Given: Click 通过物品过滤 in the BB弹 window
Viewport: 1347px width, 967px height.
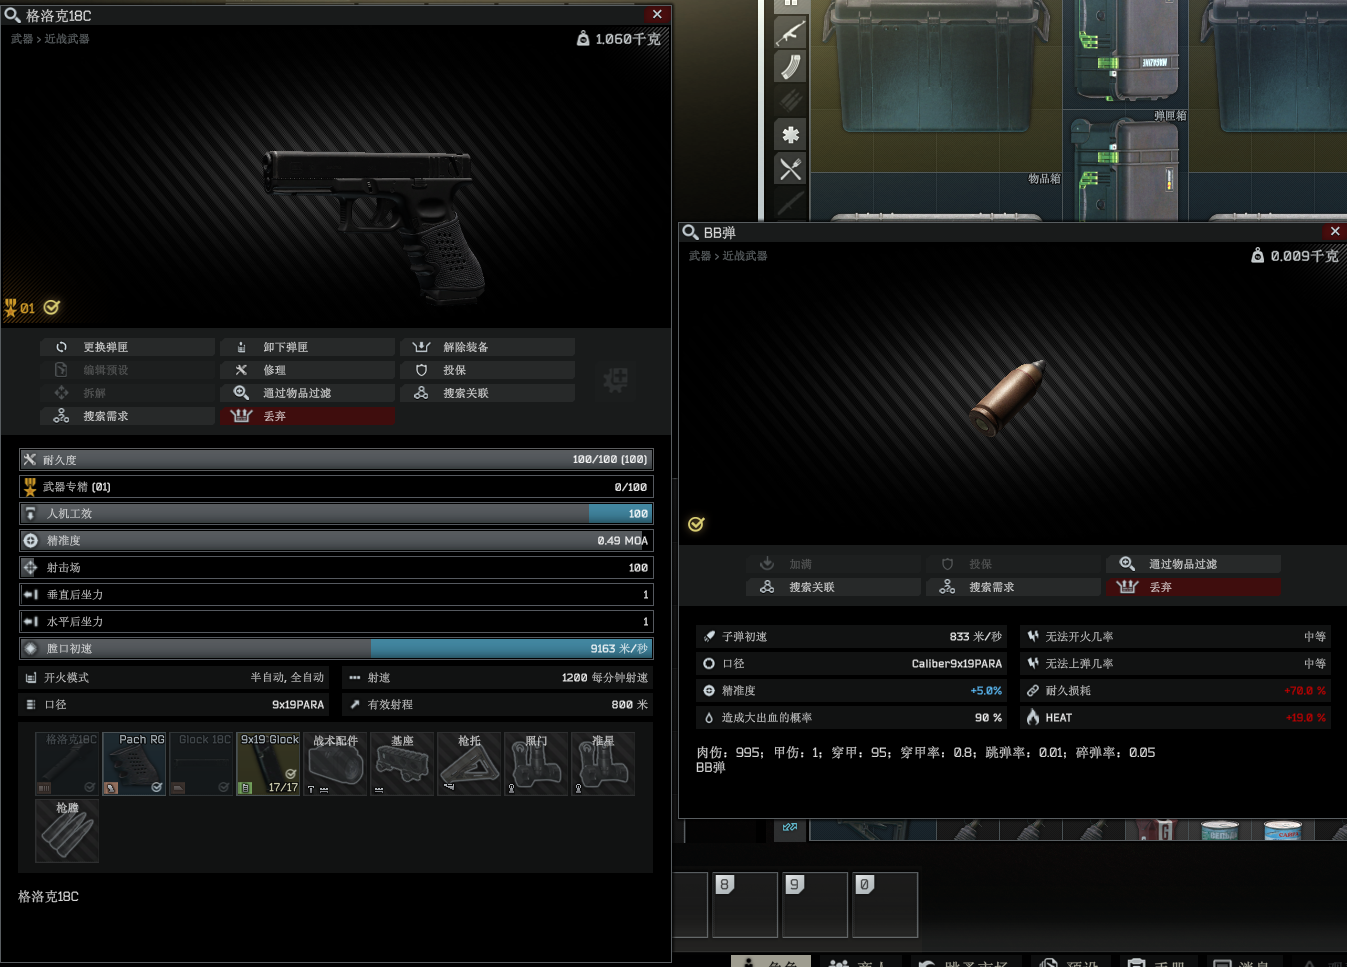Looking at the screenshot, I should coord(1193,564).
